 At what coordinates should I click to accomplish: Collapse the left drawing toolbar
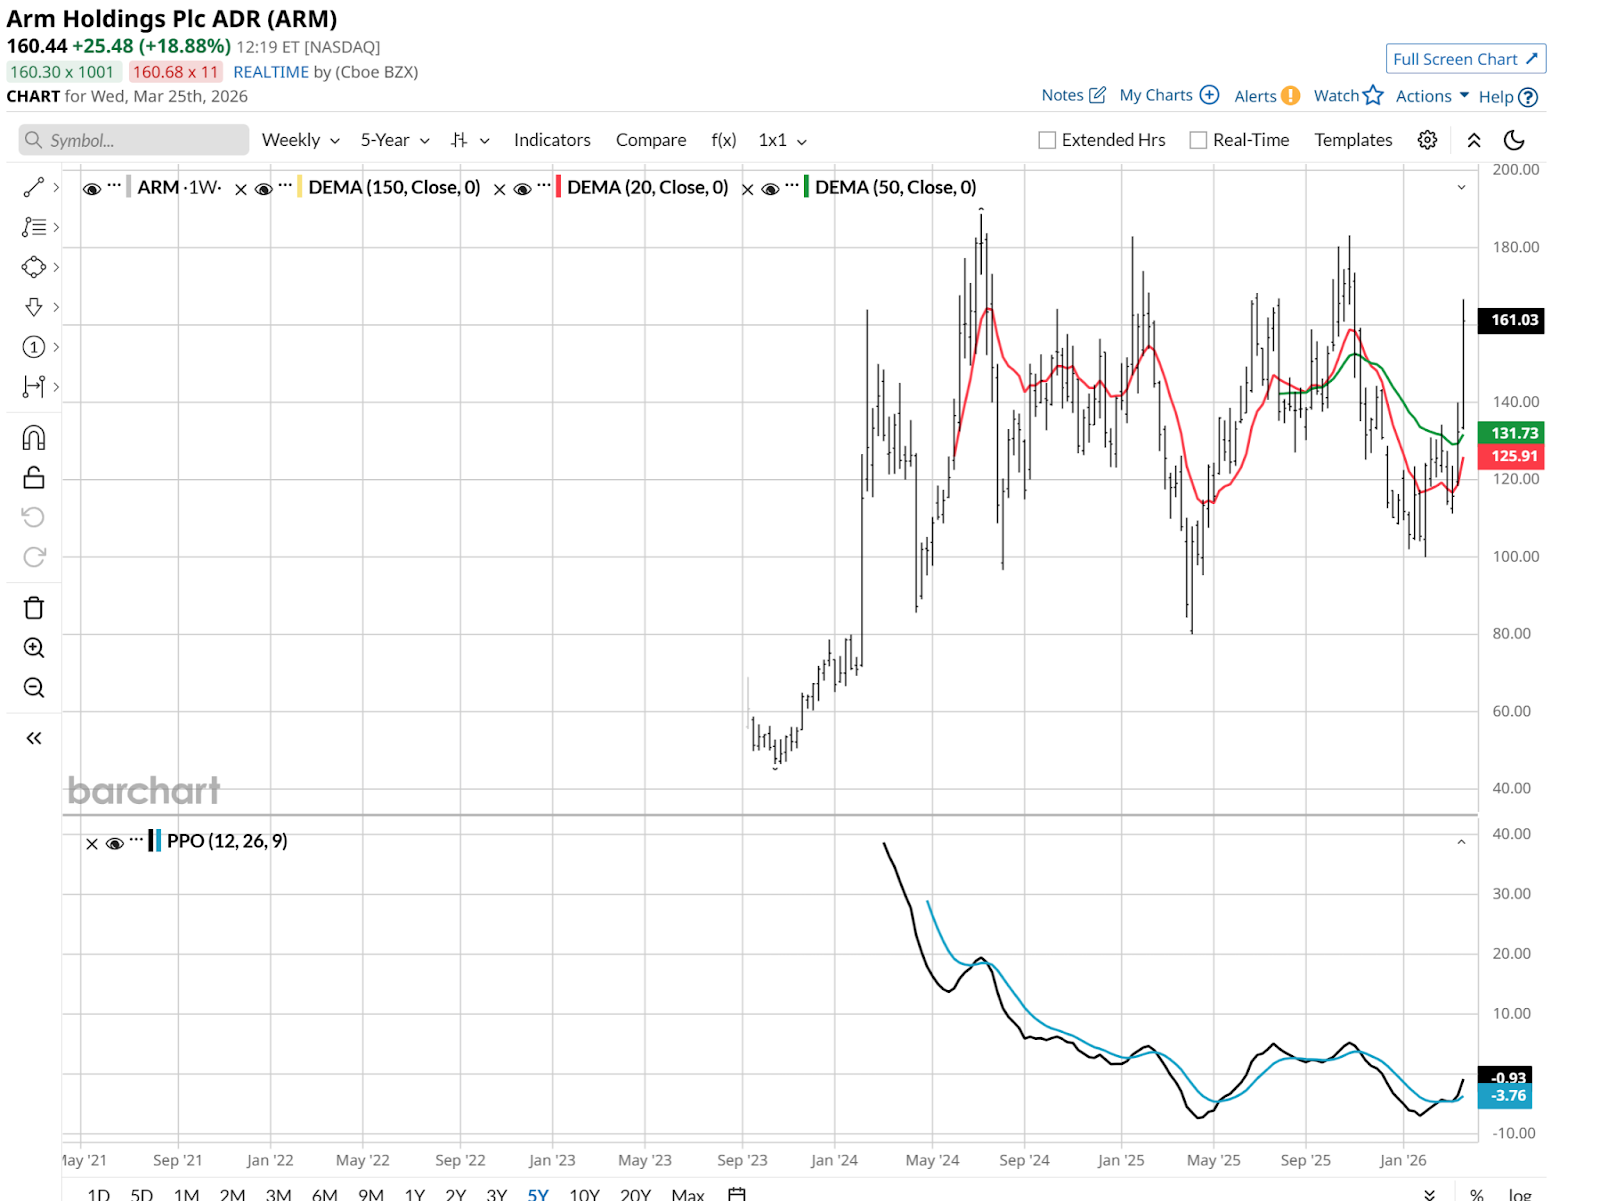click(34, 738)
